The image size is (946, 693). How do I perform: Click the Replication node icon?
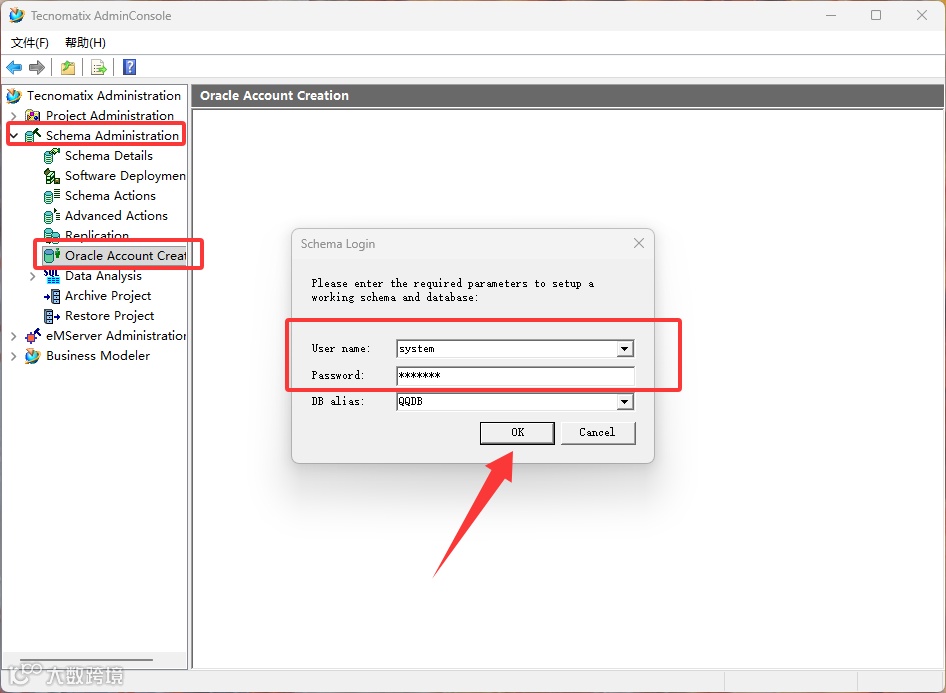pyautogui.click(x=52, y=235)
